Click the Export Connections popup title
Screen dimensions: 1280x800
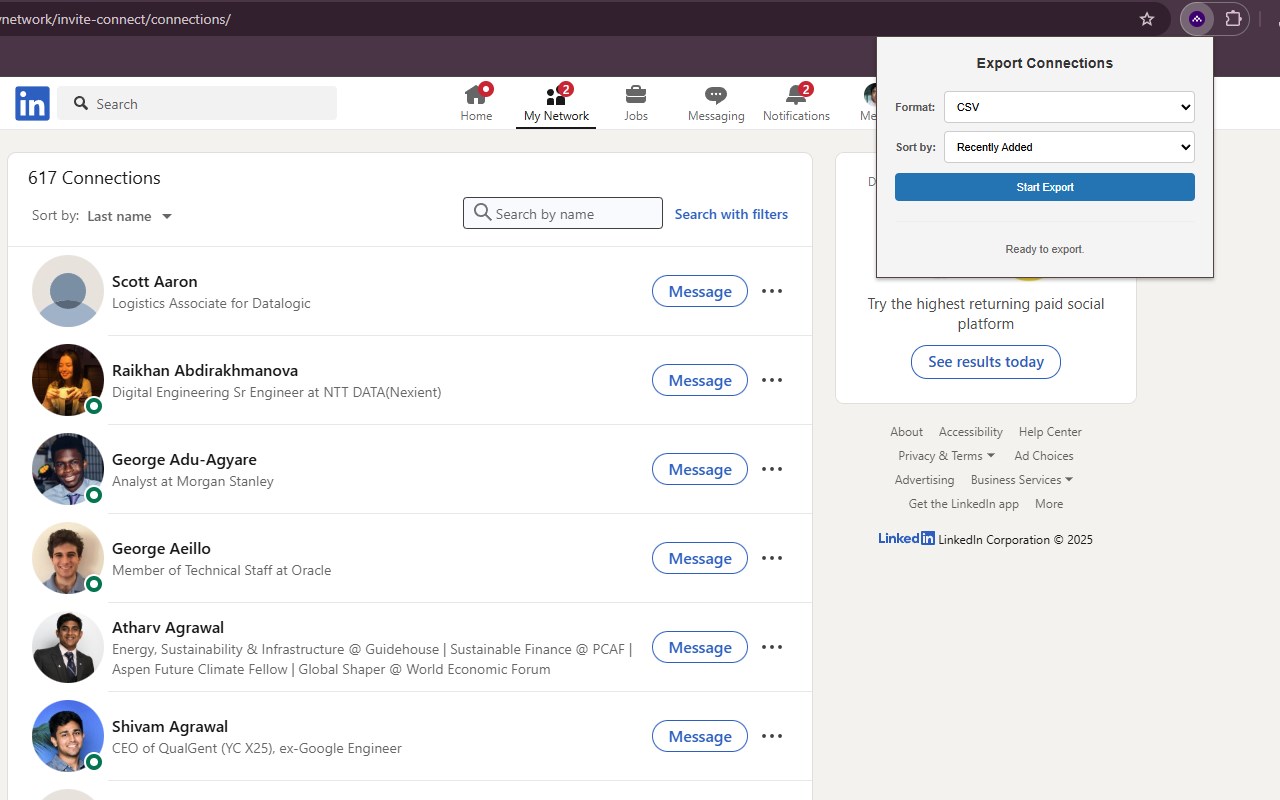(1045, 63)
